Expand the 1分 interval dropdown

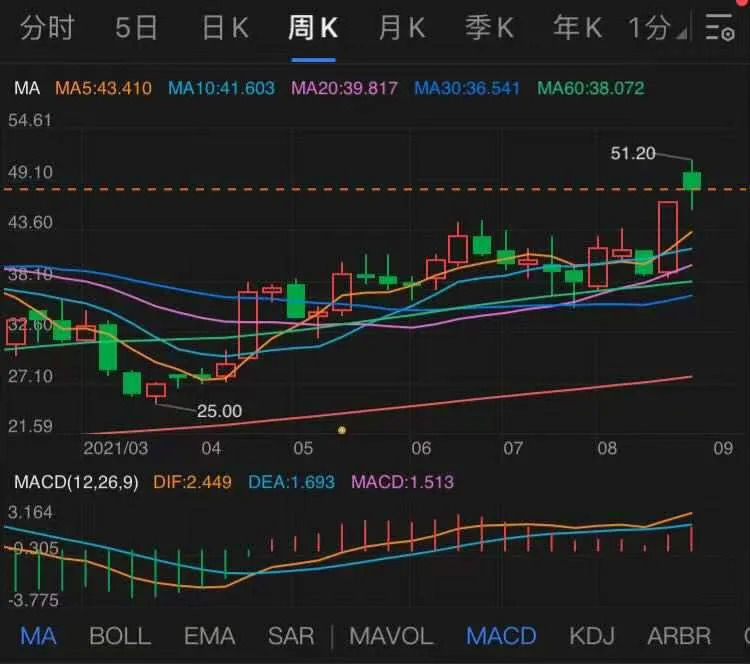657,28
